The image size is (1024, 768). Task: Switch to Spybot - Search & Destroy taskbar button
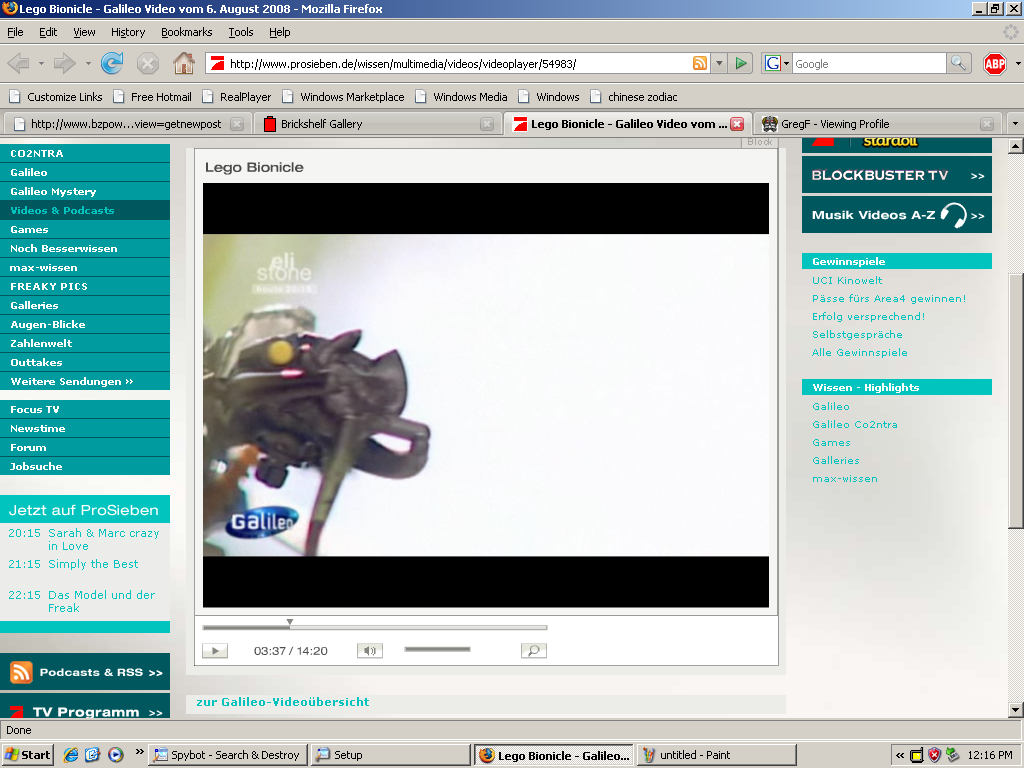[x=227, y=755]
